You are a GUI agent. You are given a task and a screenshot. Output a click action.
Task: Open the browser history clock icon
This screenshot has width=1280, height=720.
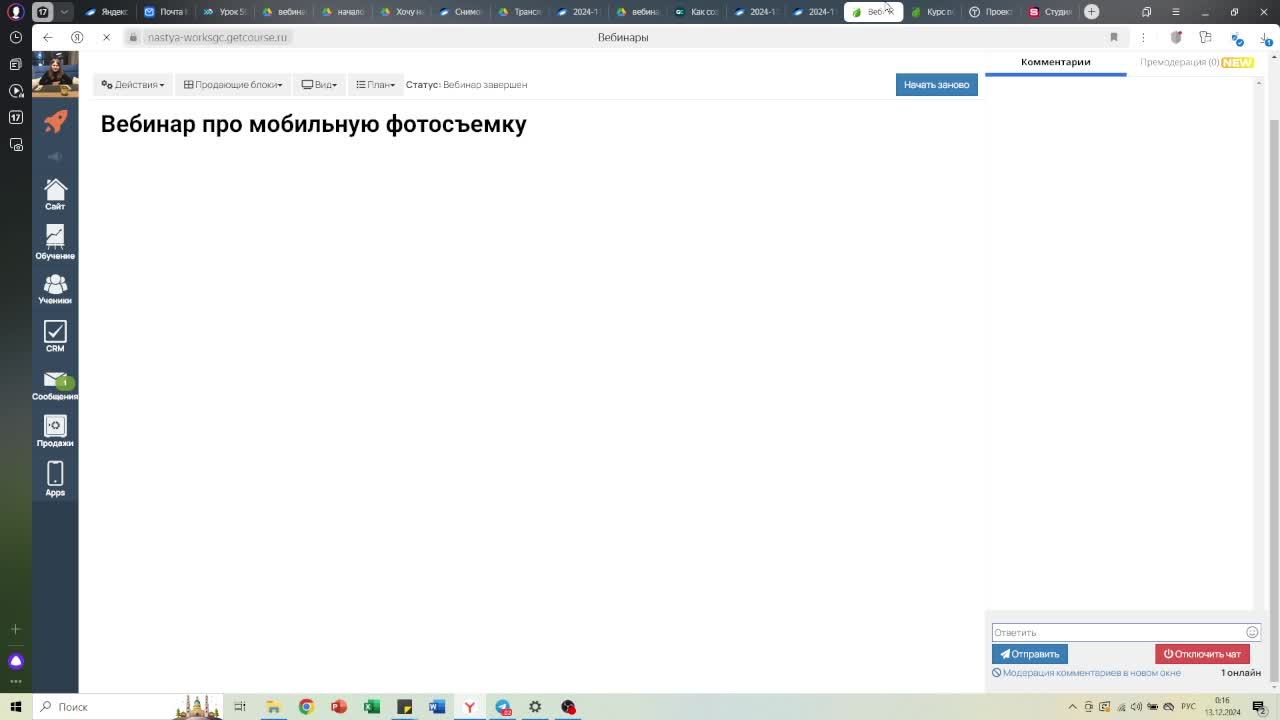pyautogui.click(x=15, y=37)
